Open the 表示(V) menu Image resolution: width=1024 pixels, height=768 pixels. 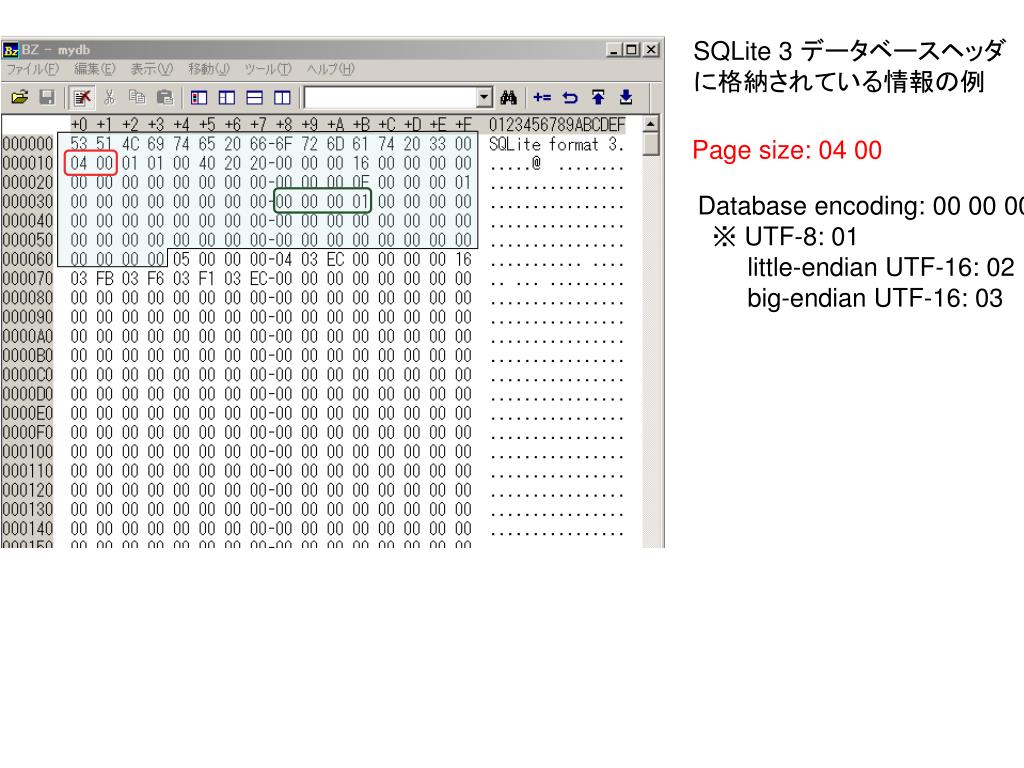(x=152, y=69)
